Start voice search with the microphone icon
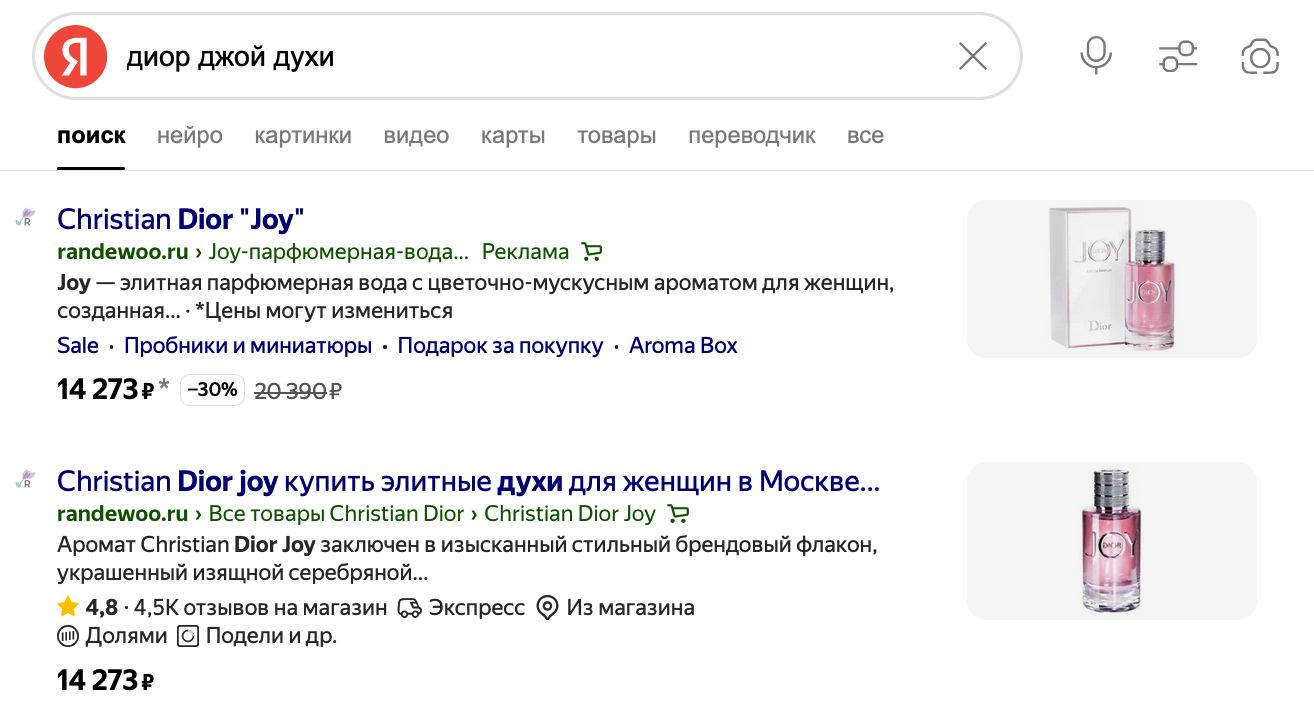 pyautogui.click(x=1096, y=56)
